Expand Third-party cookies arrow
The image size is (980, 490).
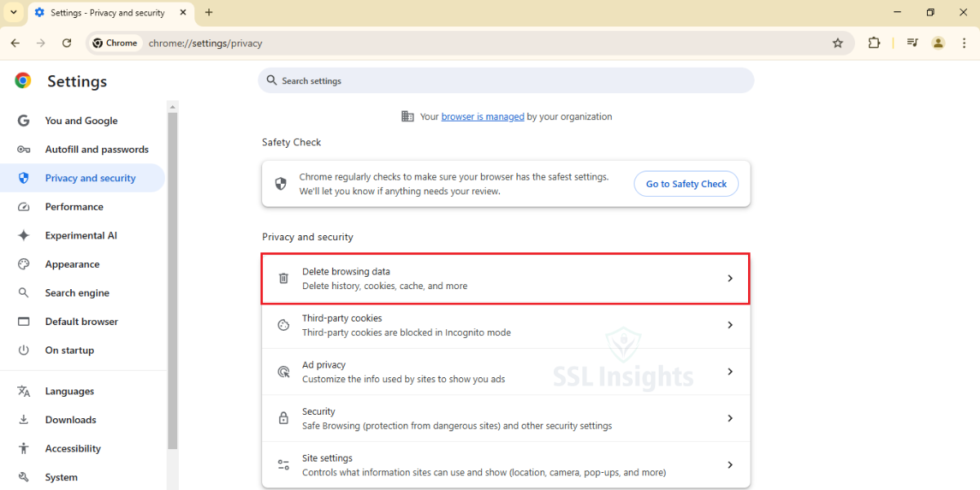729,325
